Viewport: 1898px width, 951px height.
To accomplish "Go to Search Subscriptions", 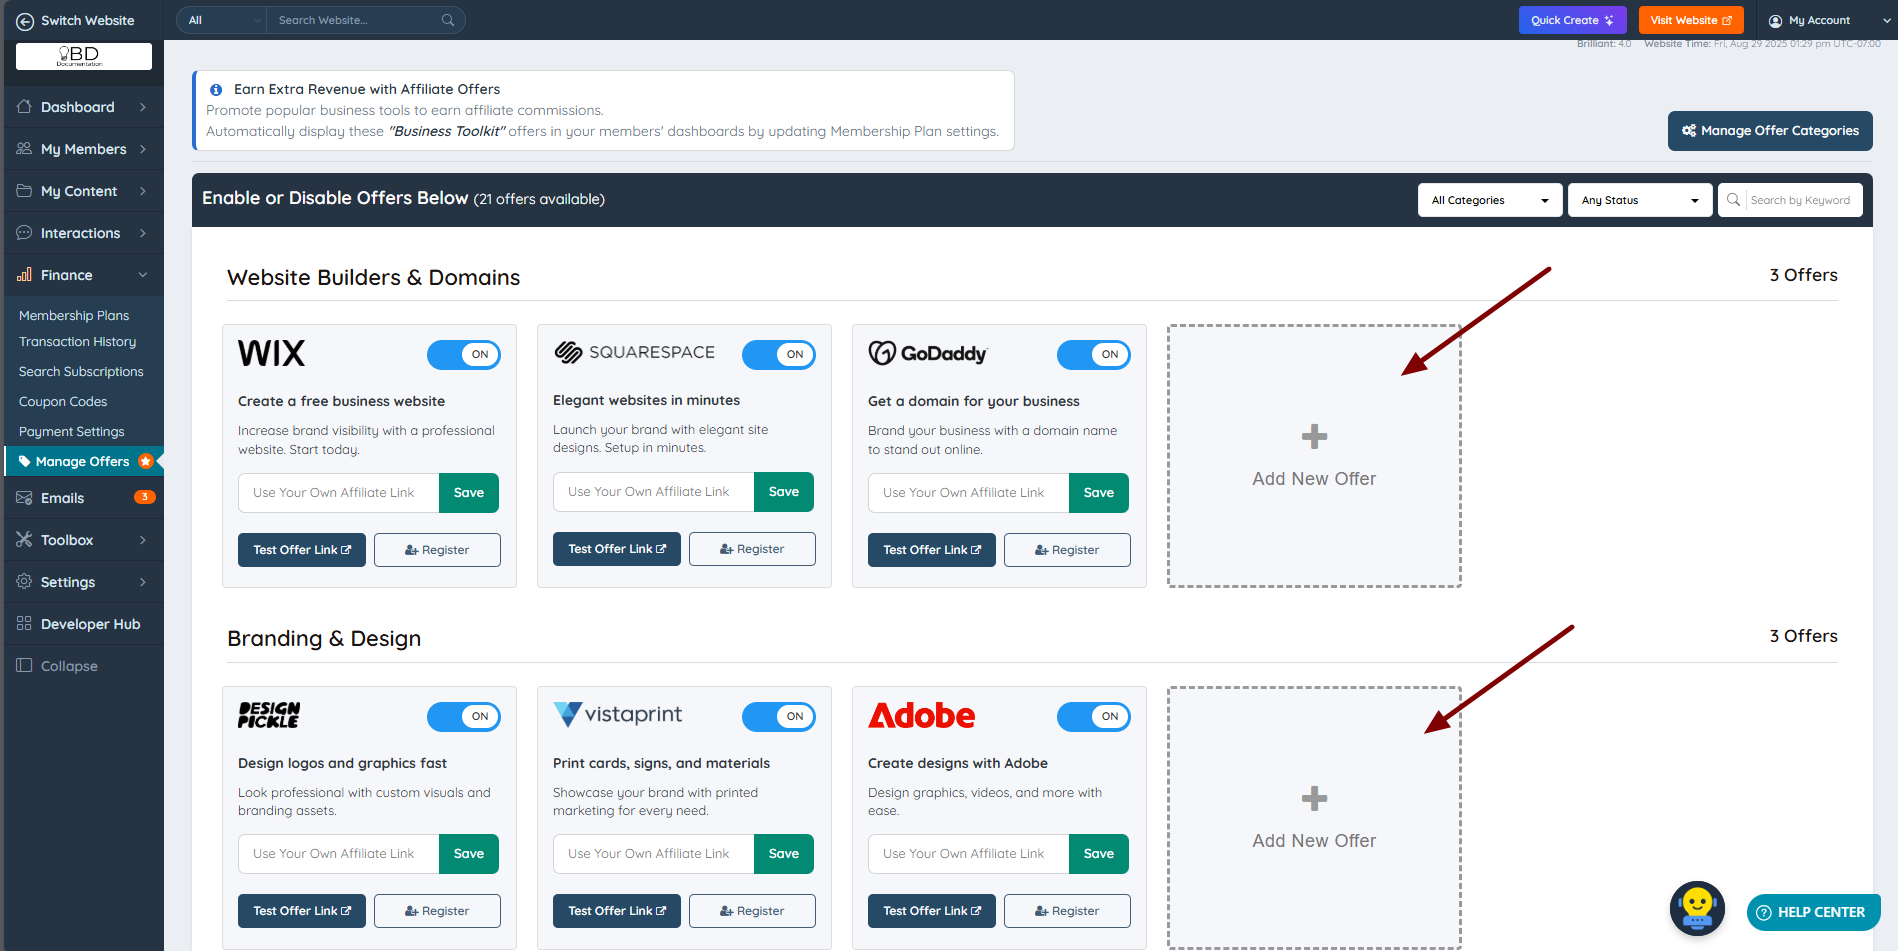I will (x=81, y=371).
